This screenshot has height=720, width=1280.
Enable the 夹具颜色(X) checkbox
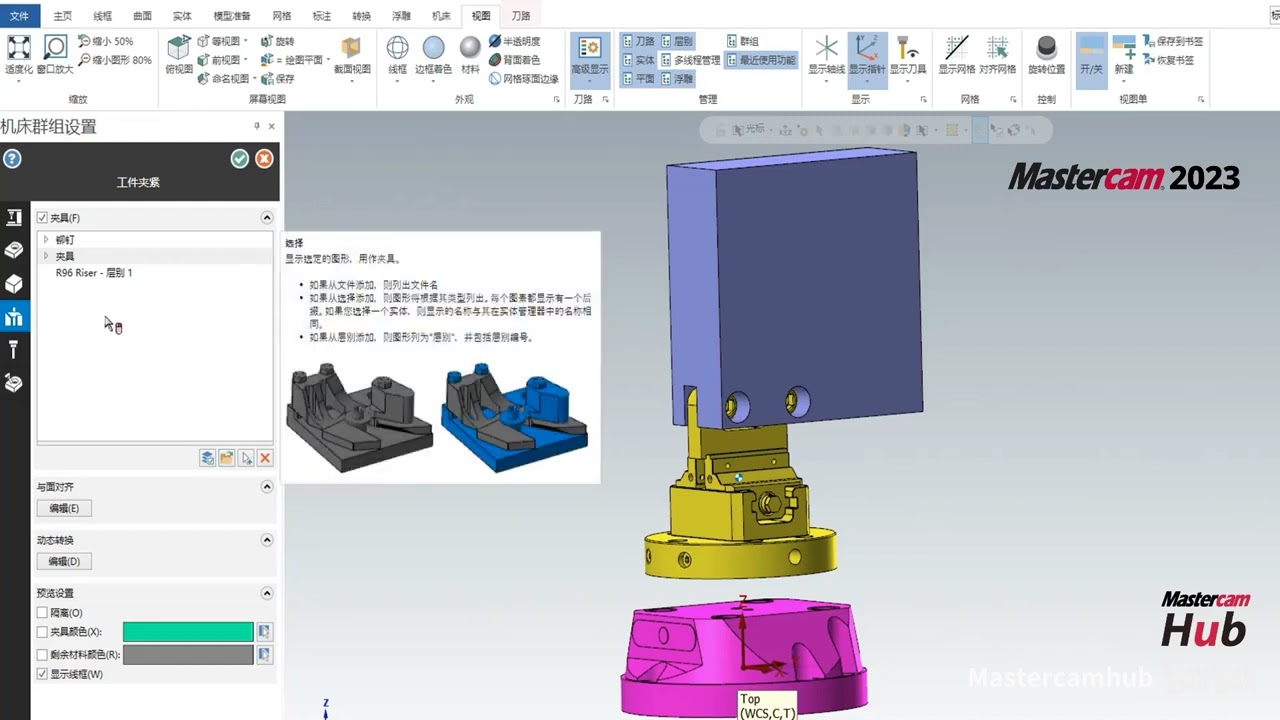tap(42, 632)
